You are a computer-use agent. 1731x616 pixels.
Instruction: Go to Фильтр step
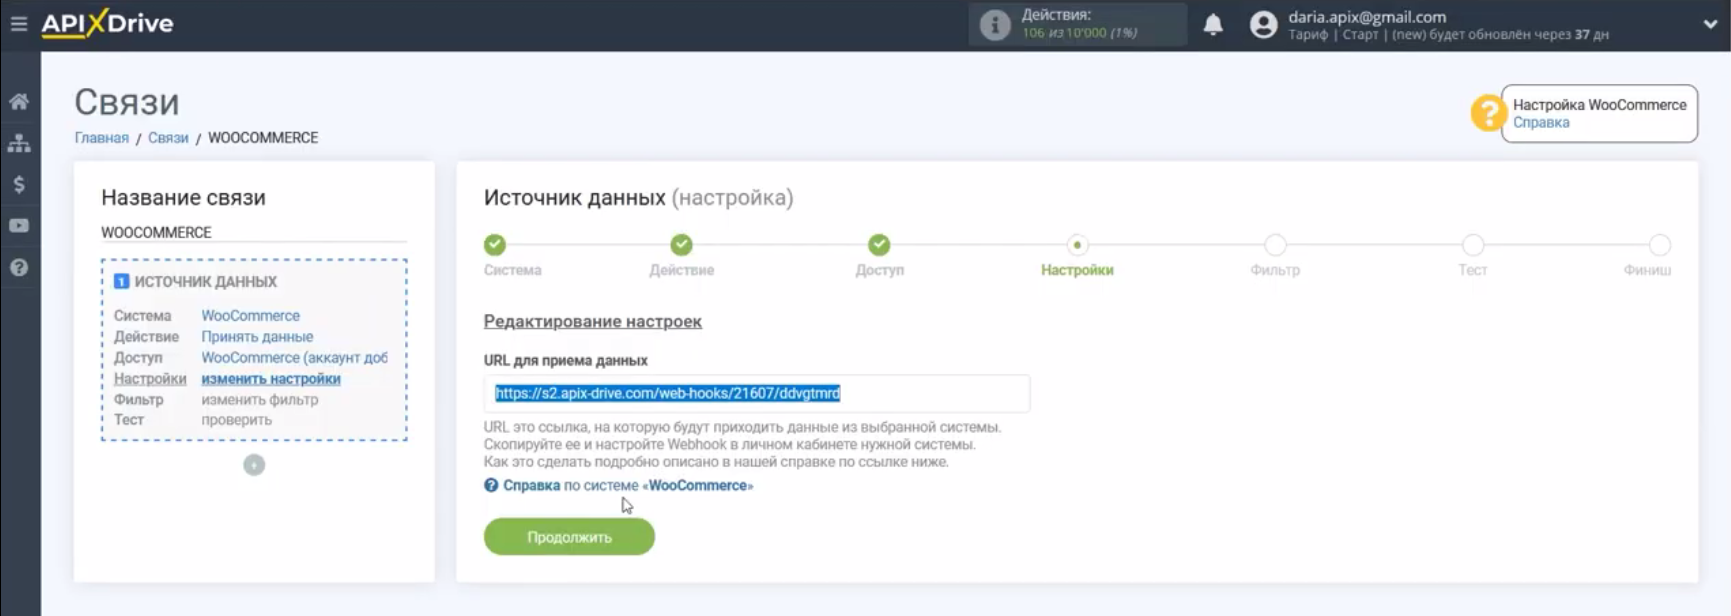[x=1275, y=245]
